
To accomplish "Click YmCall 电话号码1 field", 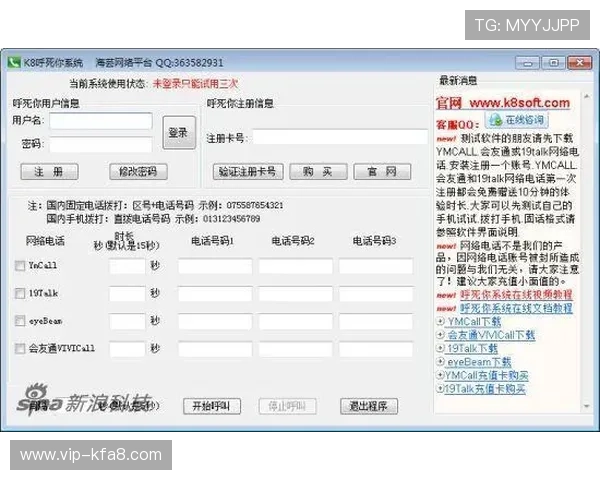I will click(215, 266).
